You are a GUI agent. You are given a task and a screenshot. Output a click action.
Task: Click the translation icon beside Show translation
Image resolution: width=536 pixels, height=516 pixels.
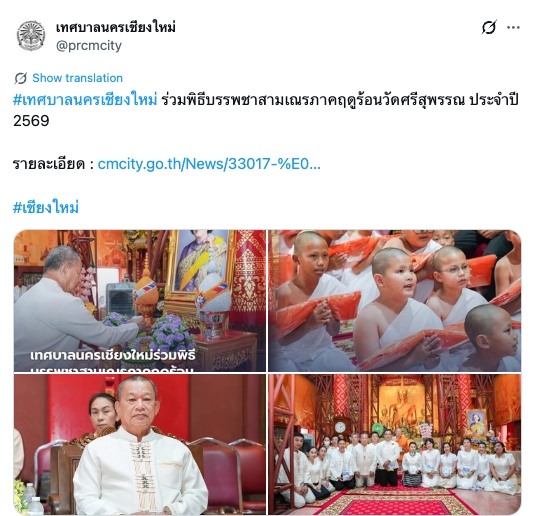[21, 78]
